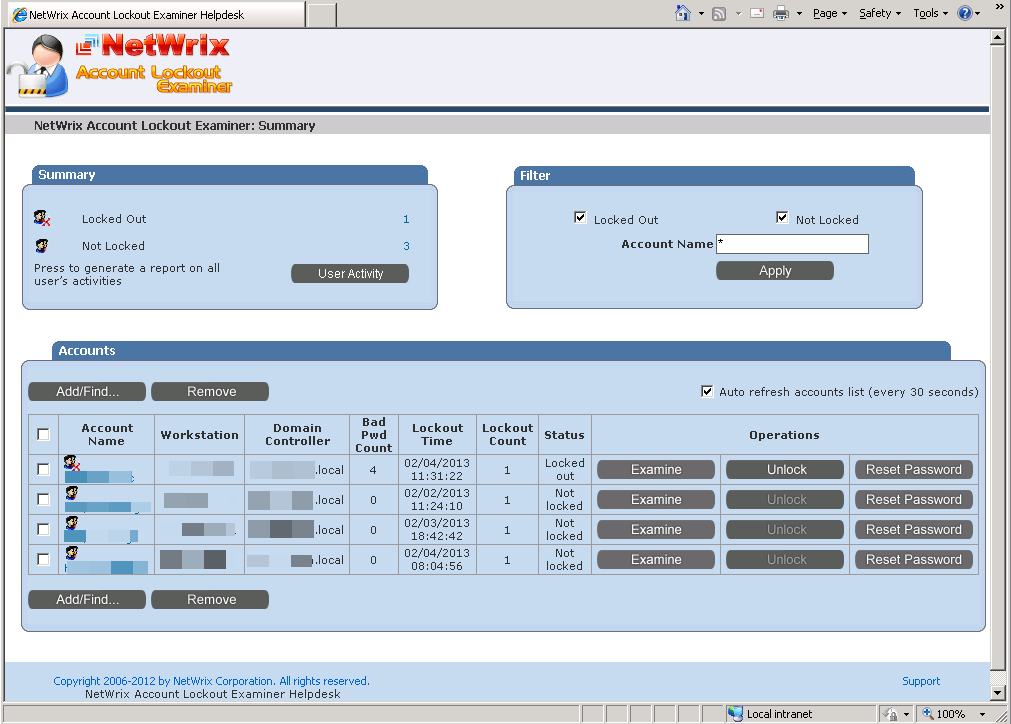The width and height of the screenshot is (1011, 724).
Task: Open the Page dropdown menu
Action: click(x=830, y=13)
